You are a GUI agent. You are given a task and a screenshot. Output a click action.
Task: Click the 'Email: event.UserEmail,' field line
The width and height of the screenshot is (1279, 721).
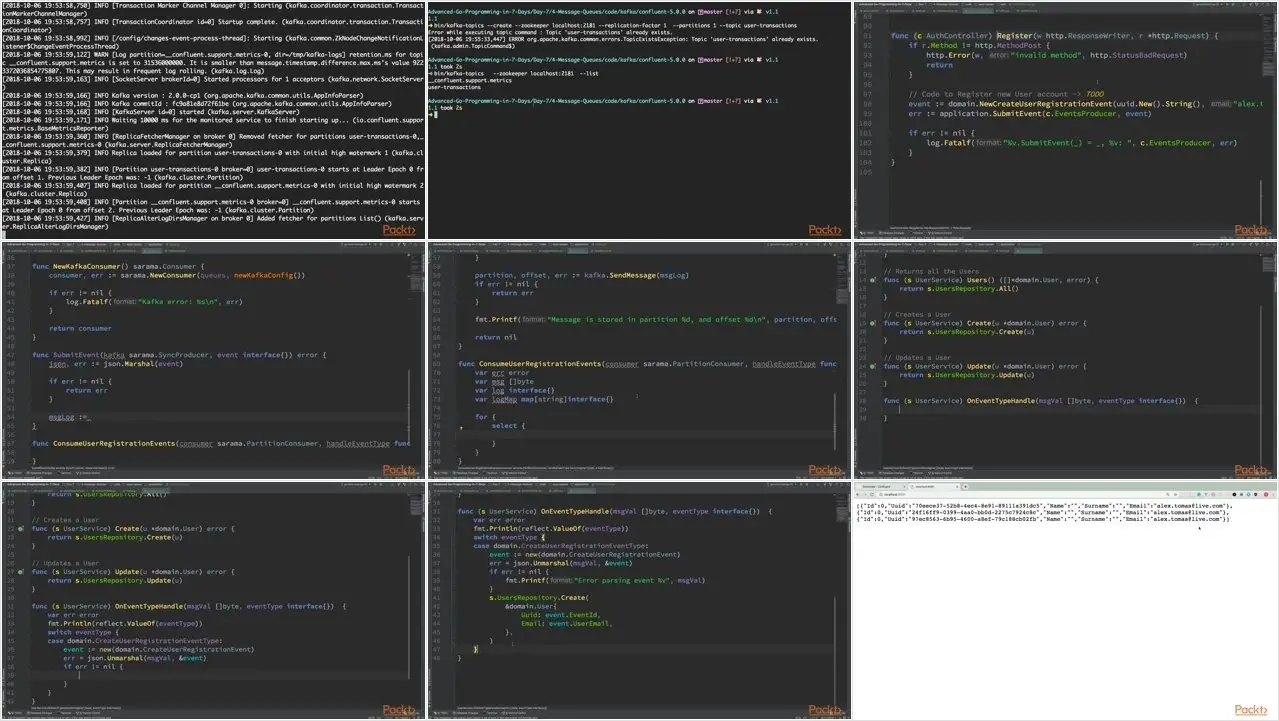[x=565, y=624]
